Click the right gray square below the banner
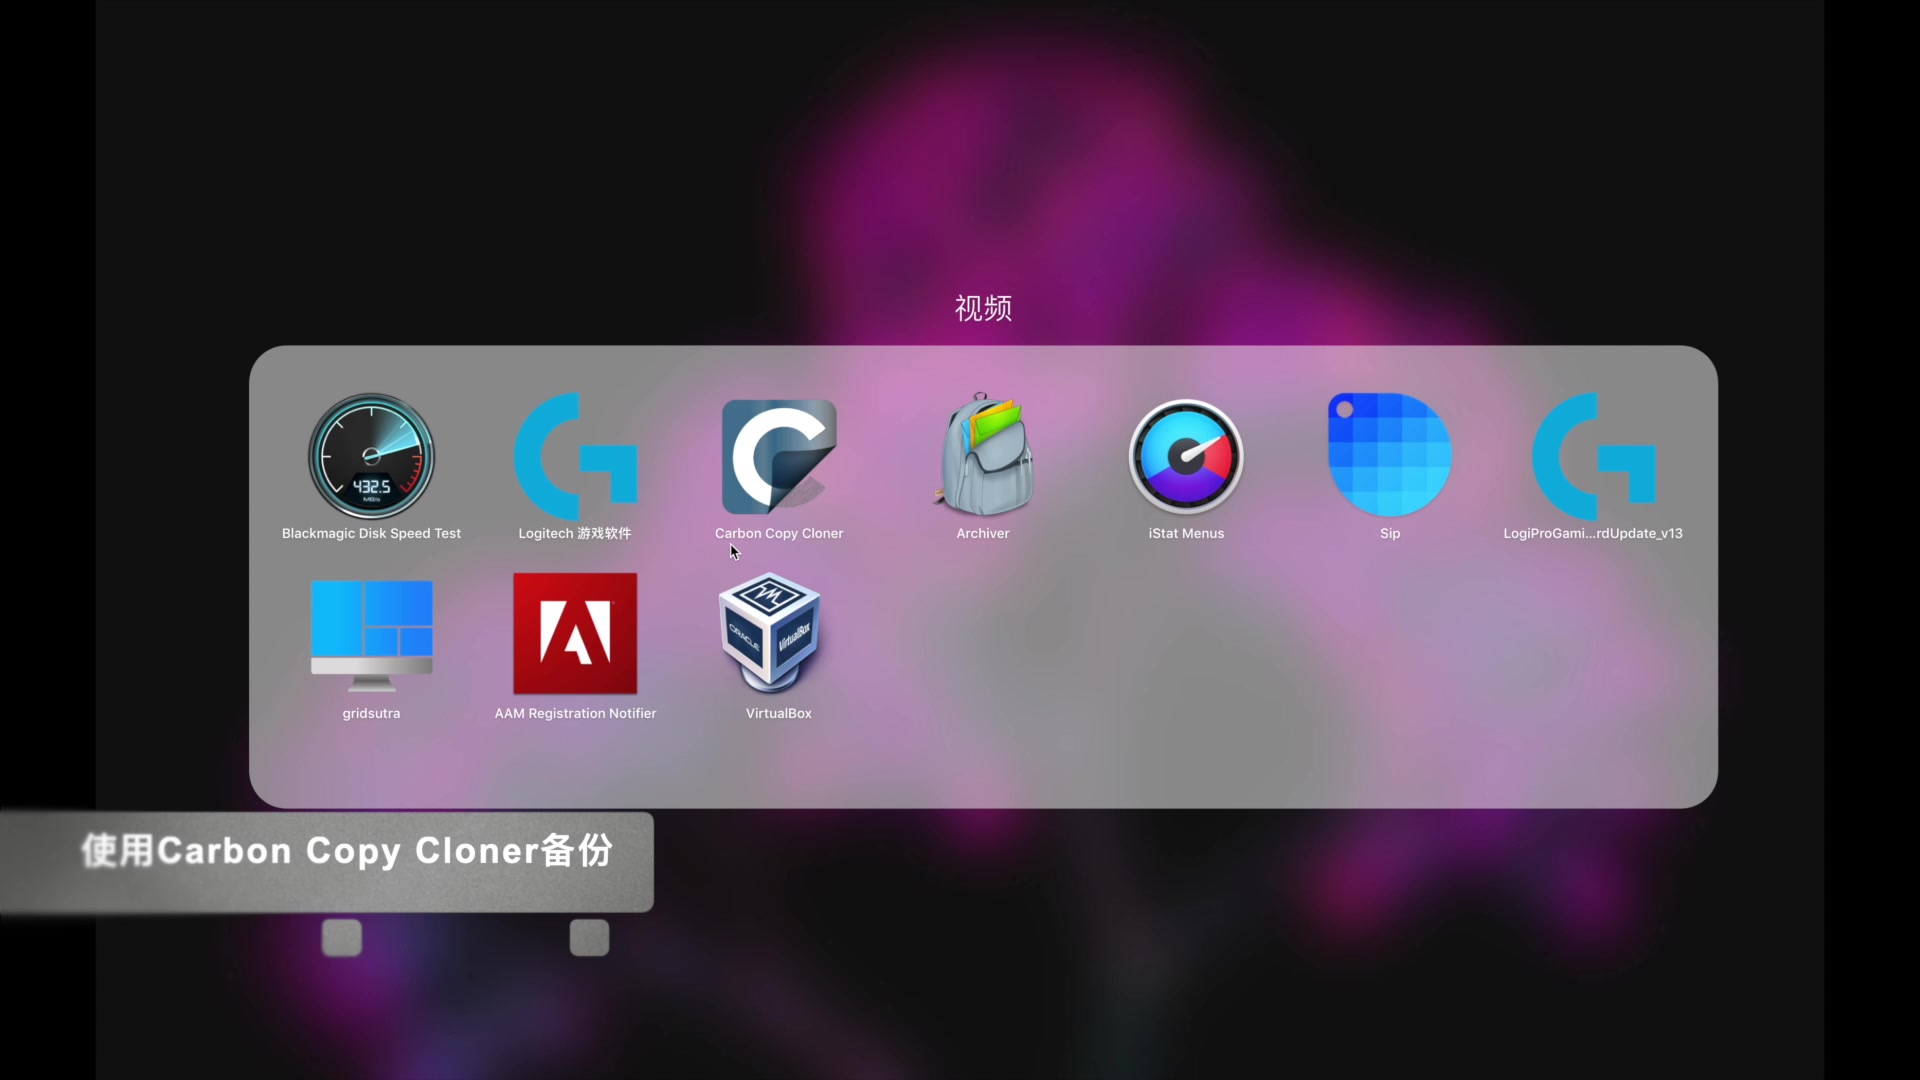This screenshot has width=1920, height=1080. click(x=589, y=938)
